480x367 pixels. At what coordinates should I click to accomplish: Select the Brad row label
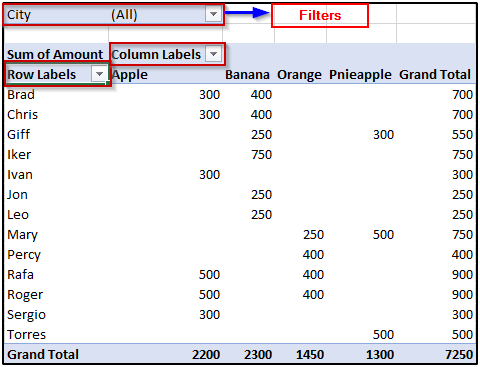click(x=21, y=95)
